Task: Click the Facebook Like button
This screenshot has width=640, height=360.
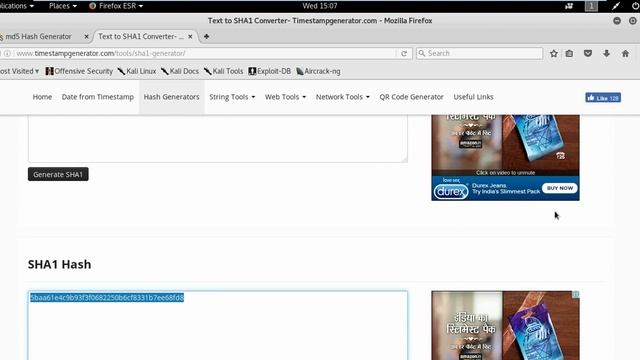Action: (x=603, y=98)
